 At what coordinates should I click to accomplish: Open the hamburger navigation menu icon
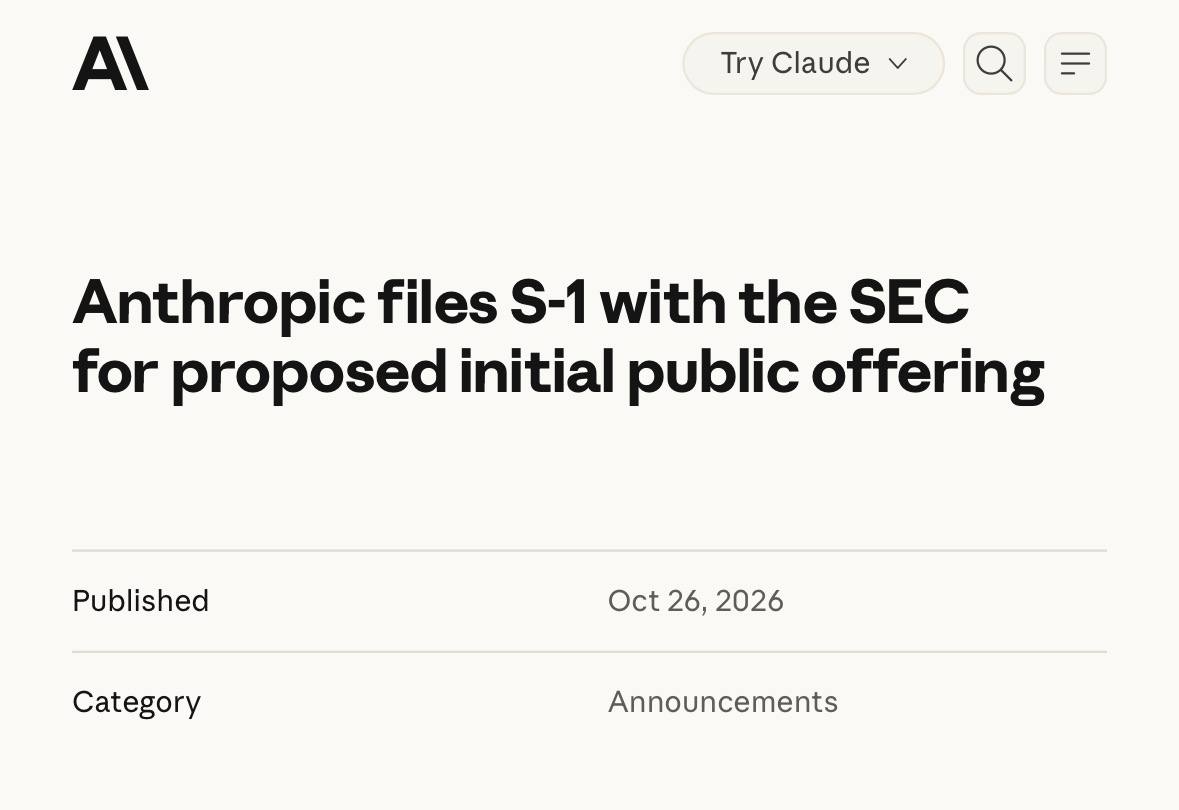(1075, 63)
